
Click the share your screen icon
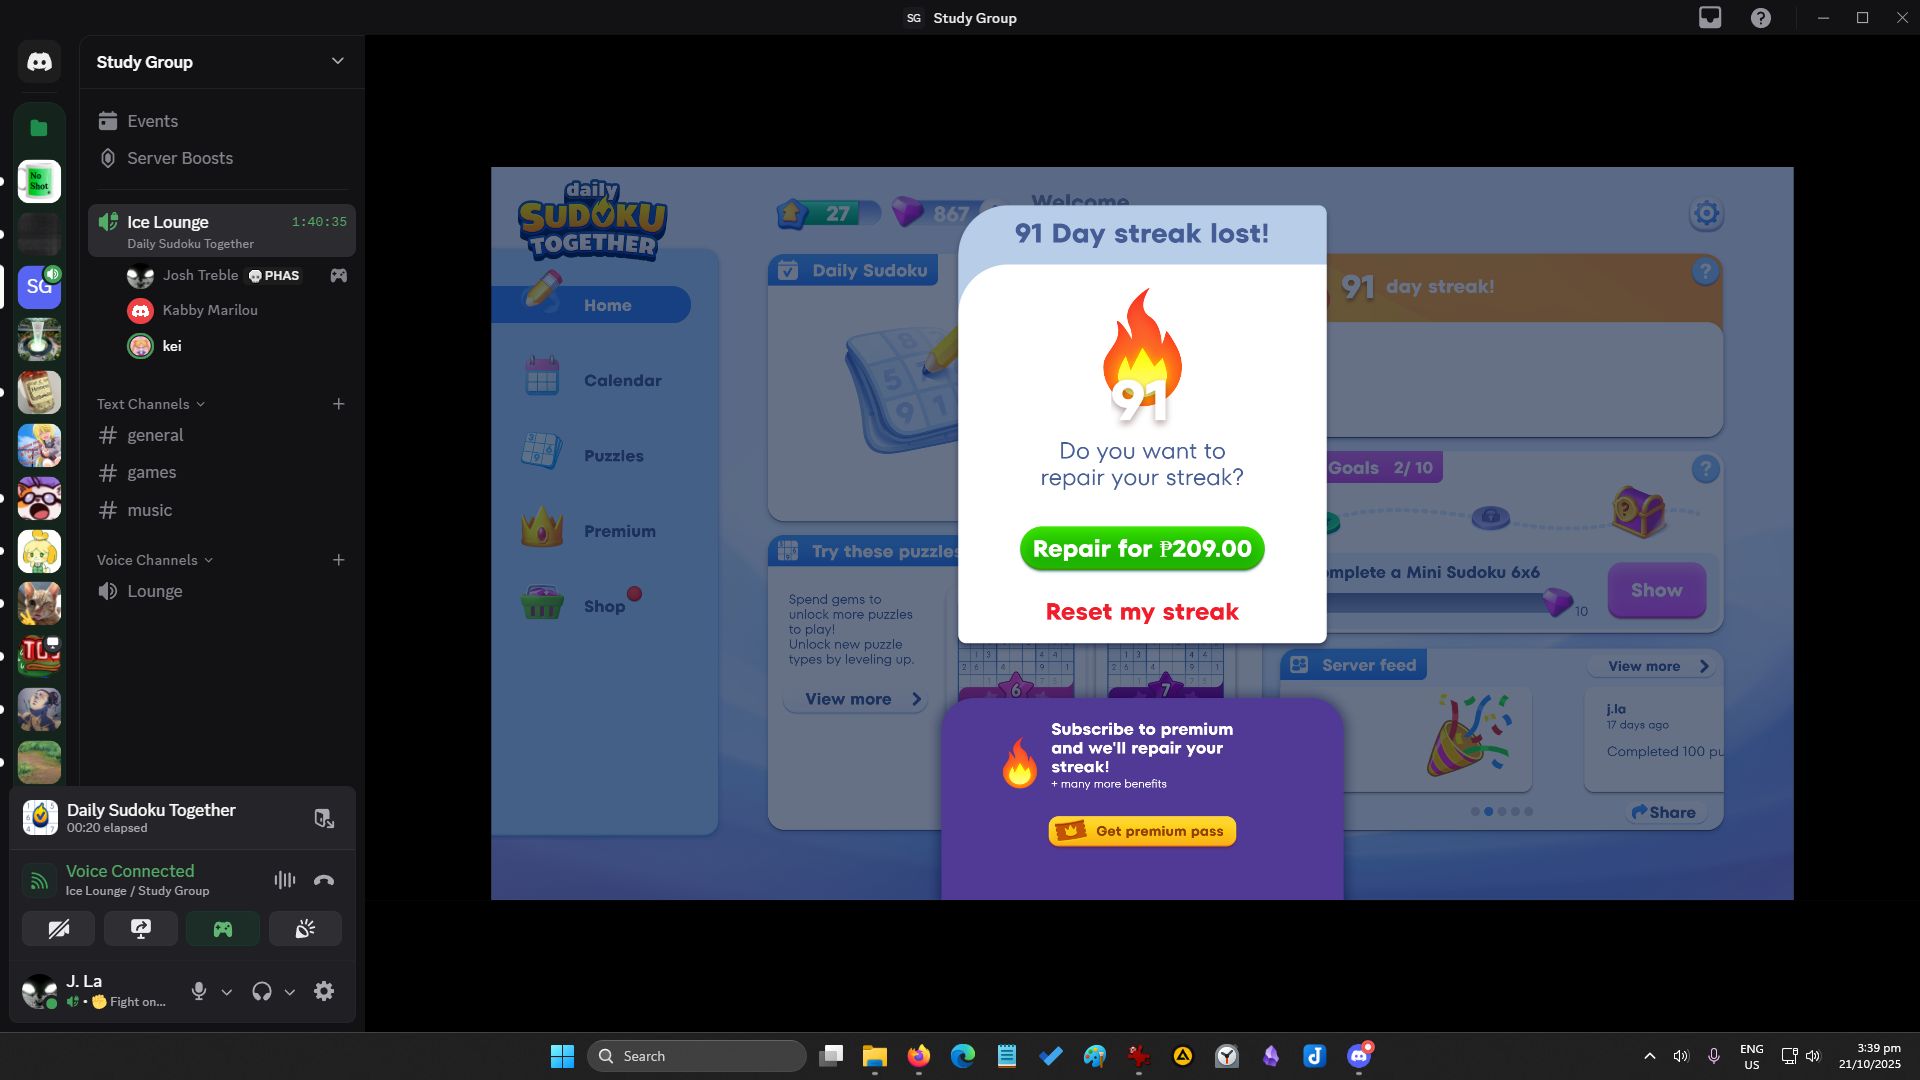[x=141, y=929]
